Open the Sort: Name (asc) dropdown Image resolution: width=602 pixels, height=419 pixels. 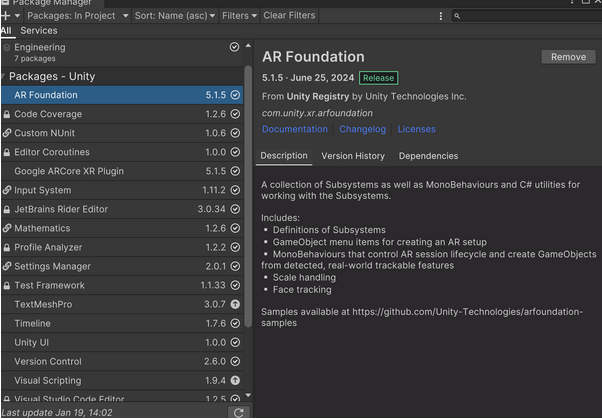174,16
